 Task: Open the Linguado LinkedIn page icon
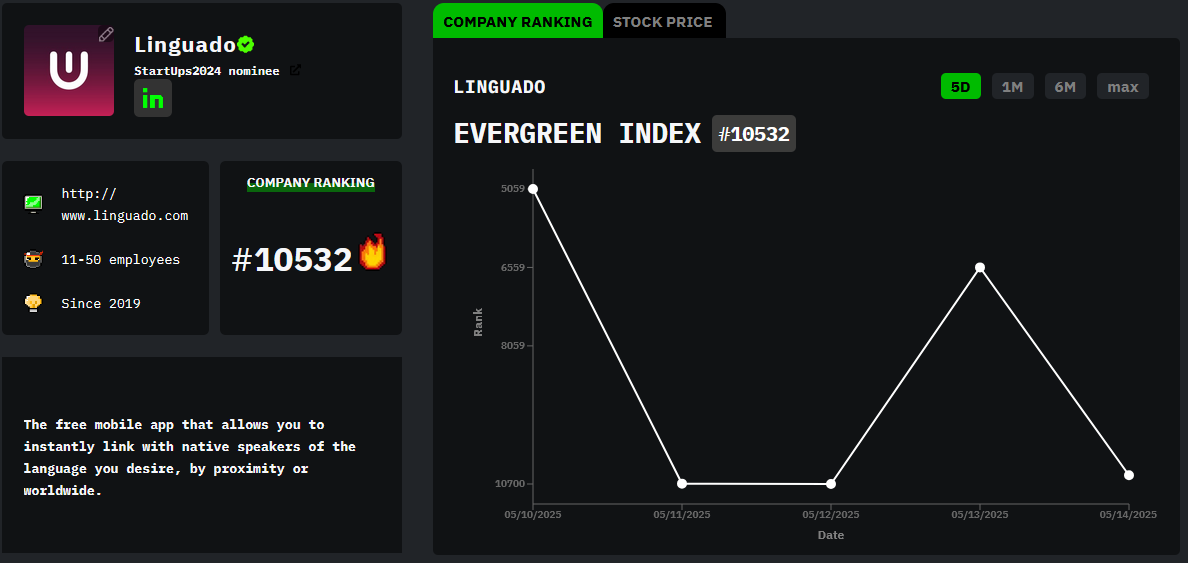153,99
